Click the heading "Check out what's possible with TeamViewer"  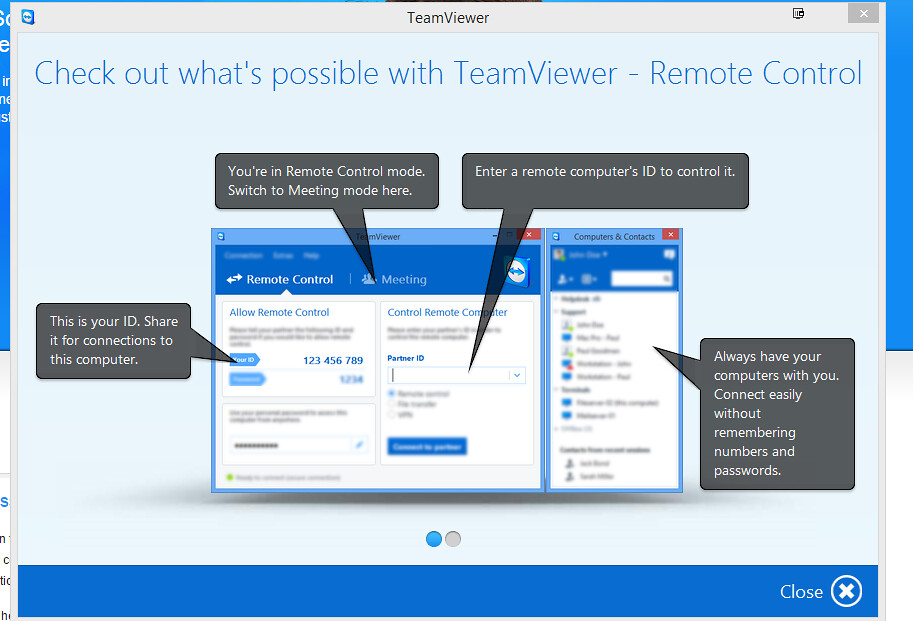448,73
